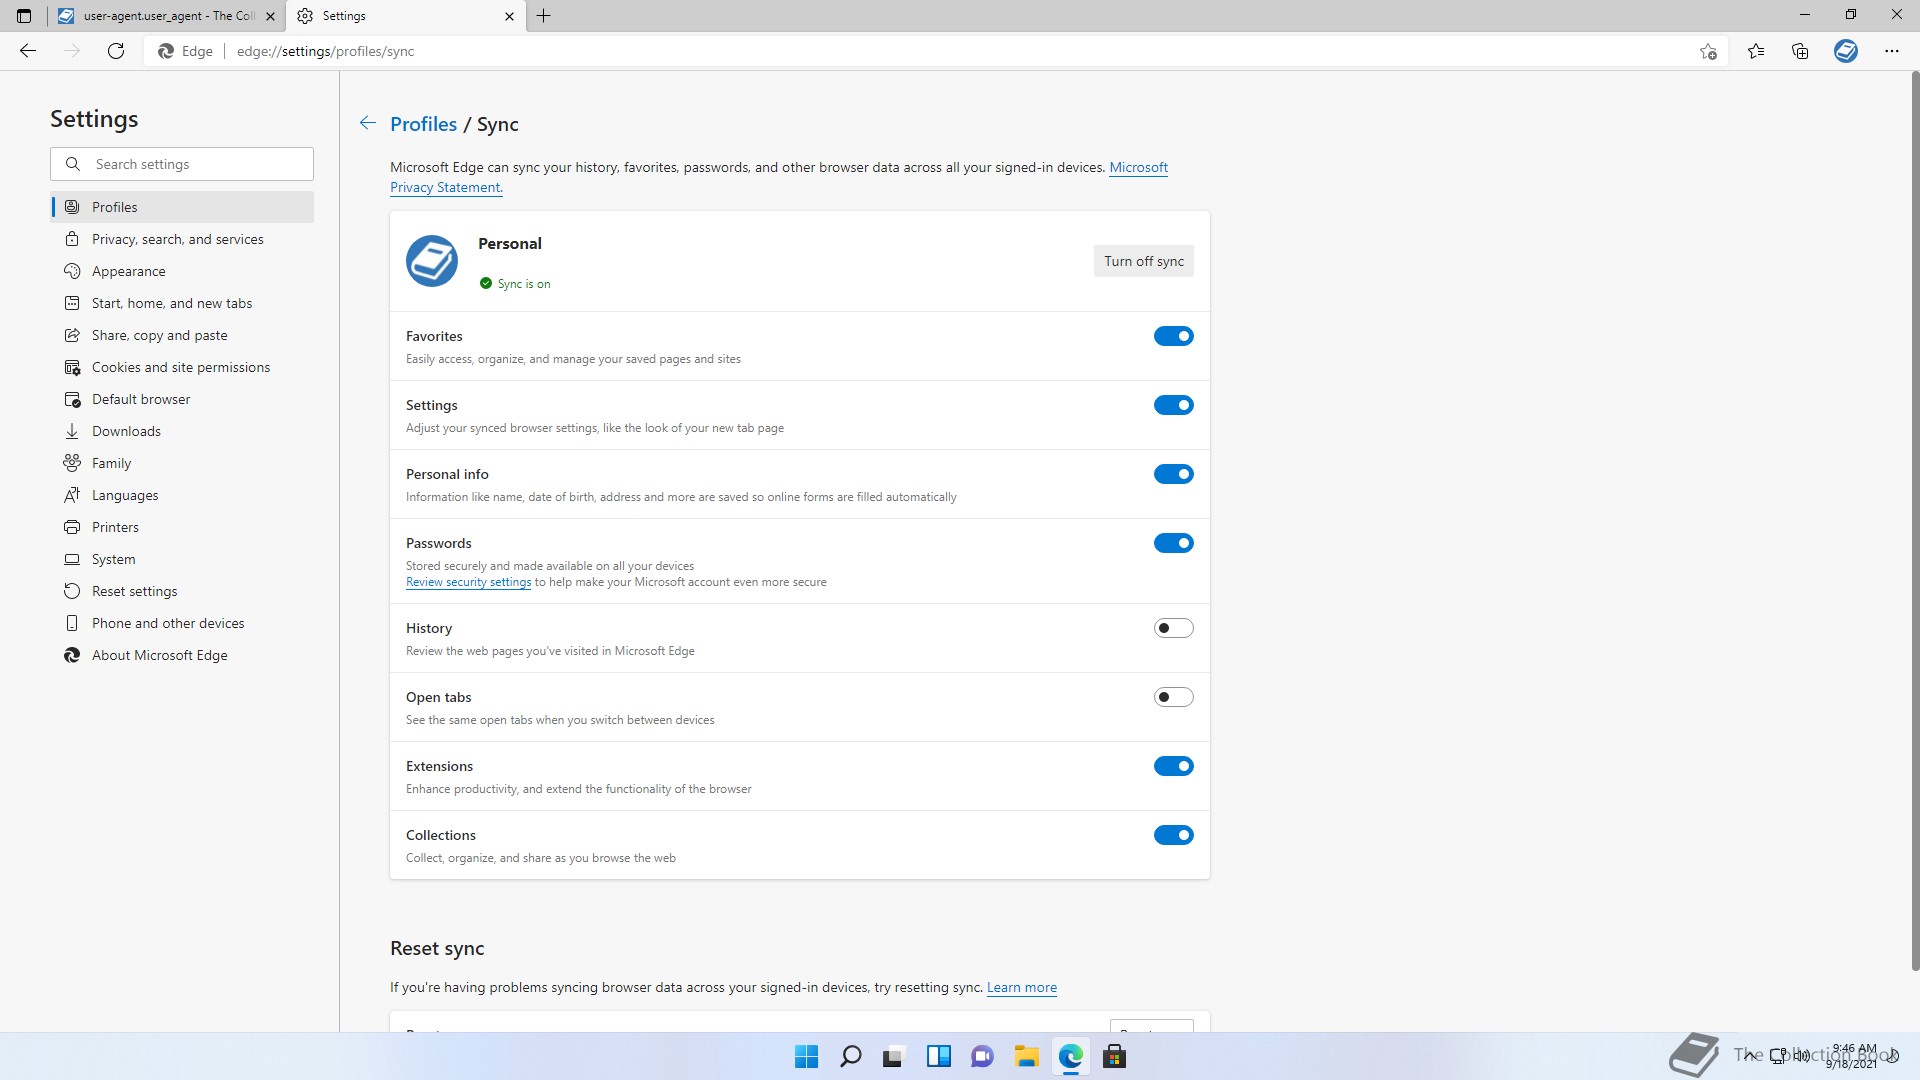Open Reset settings page
The width and height of the screenshot is (1920, 1080).
tap(182, 591)
